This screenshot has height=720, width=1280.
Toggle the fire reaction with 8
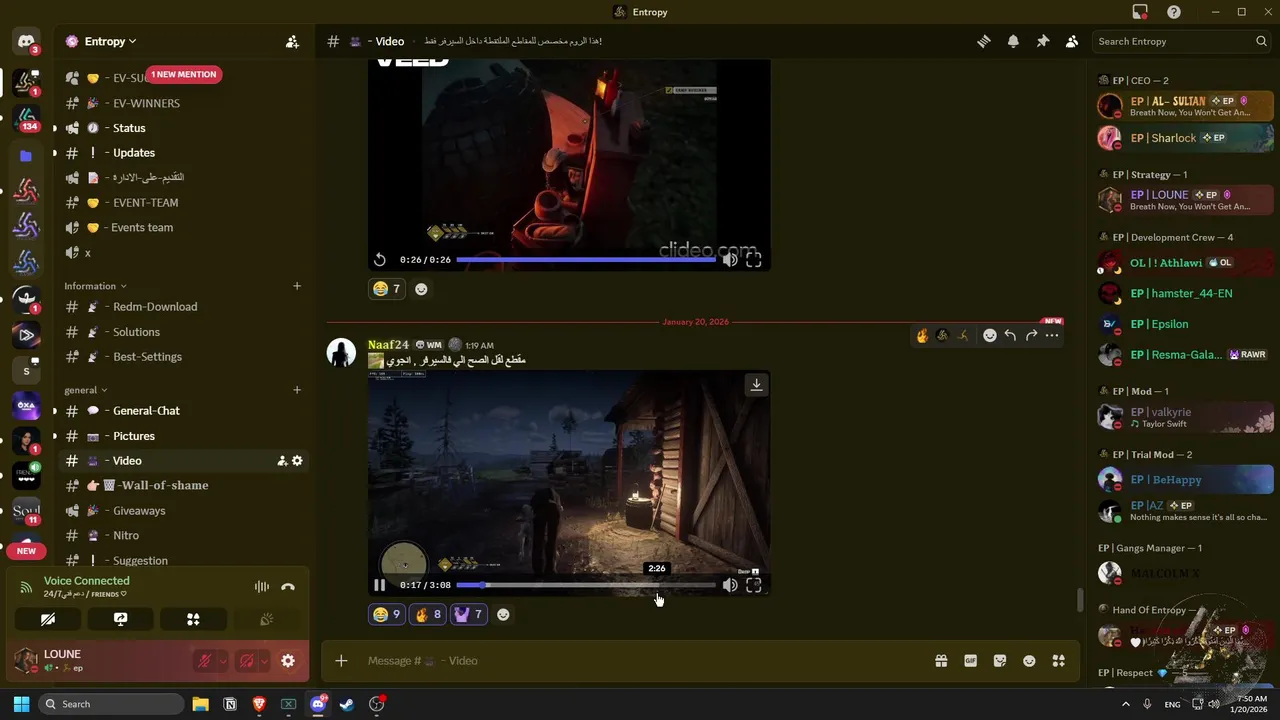(x=428, y=615)
